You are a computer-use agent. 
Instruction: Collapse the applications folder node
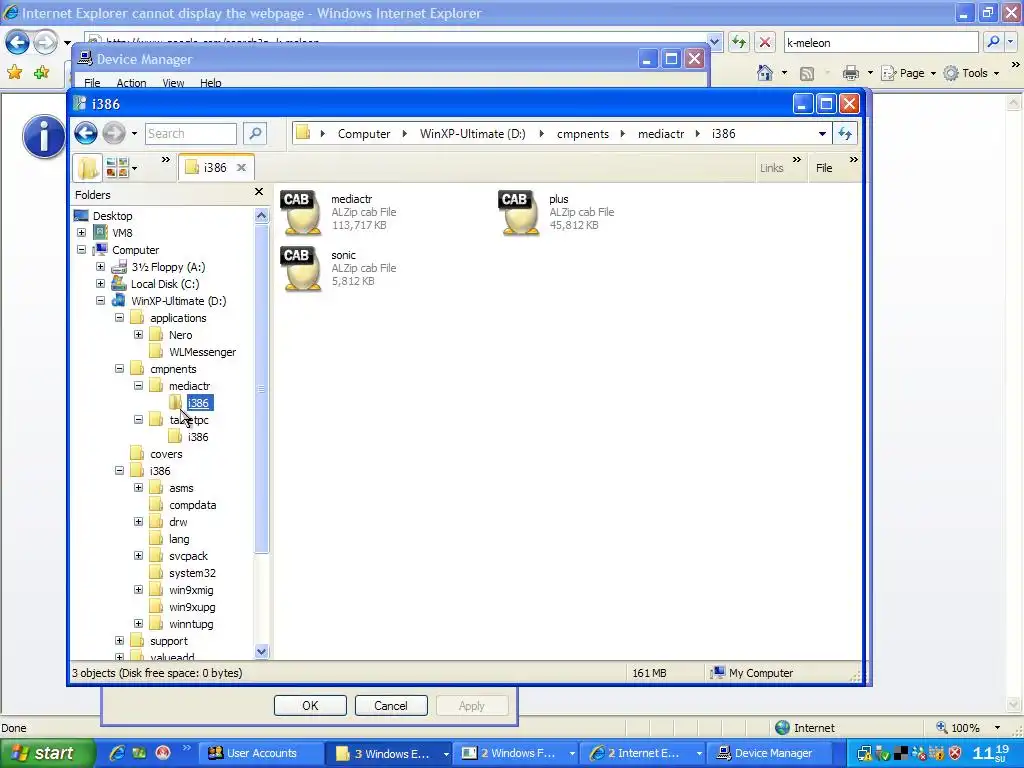(x=119, y=317)
